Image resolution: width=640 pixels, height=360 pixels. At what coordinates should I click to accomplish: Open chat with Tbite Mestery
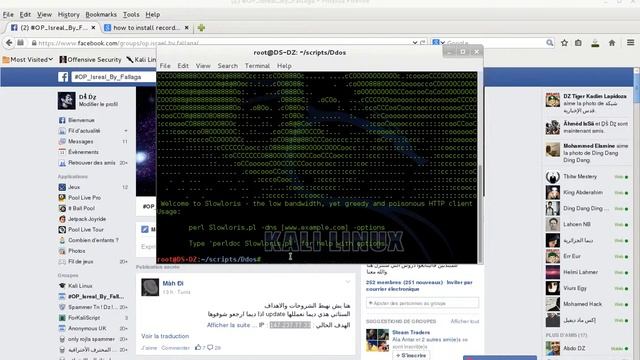pos(586,176)
